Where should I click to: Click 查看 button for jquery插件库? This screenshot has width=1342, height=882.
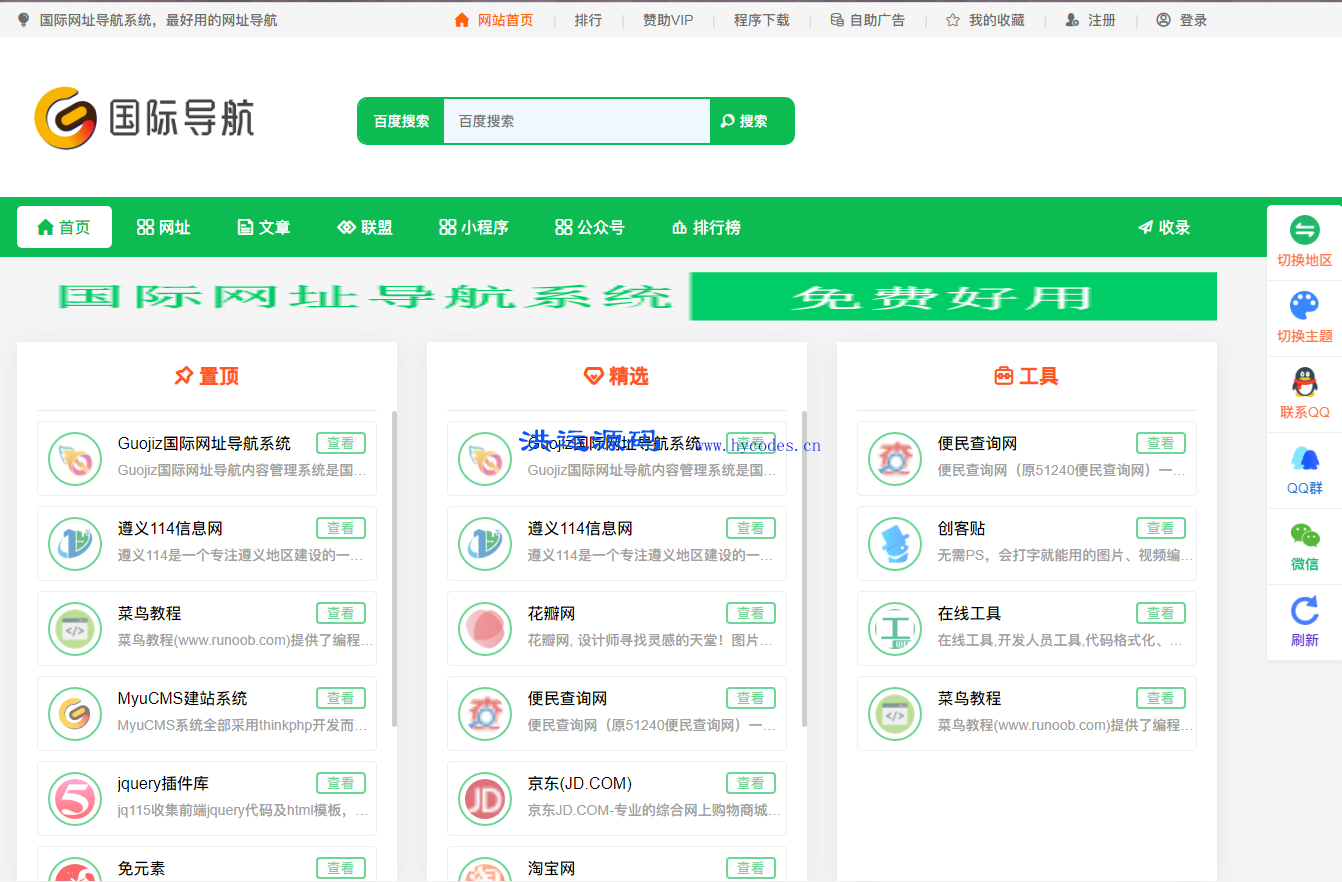(341, 783)
